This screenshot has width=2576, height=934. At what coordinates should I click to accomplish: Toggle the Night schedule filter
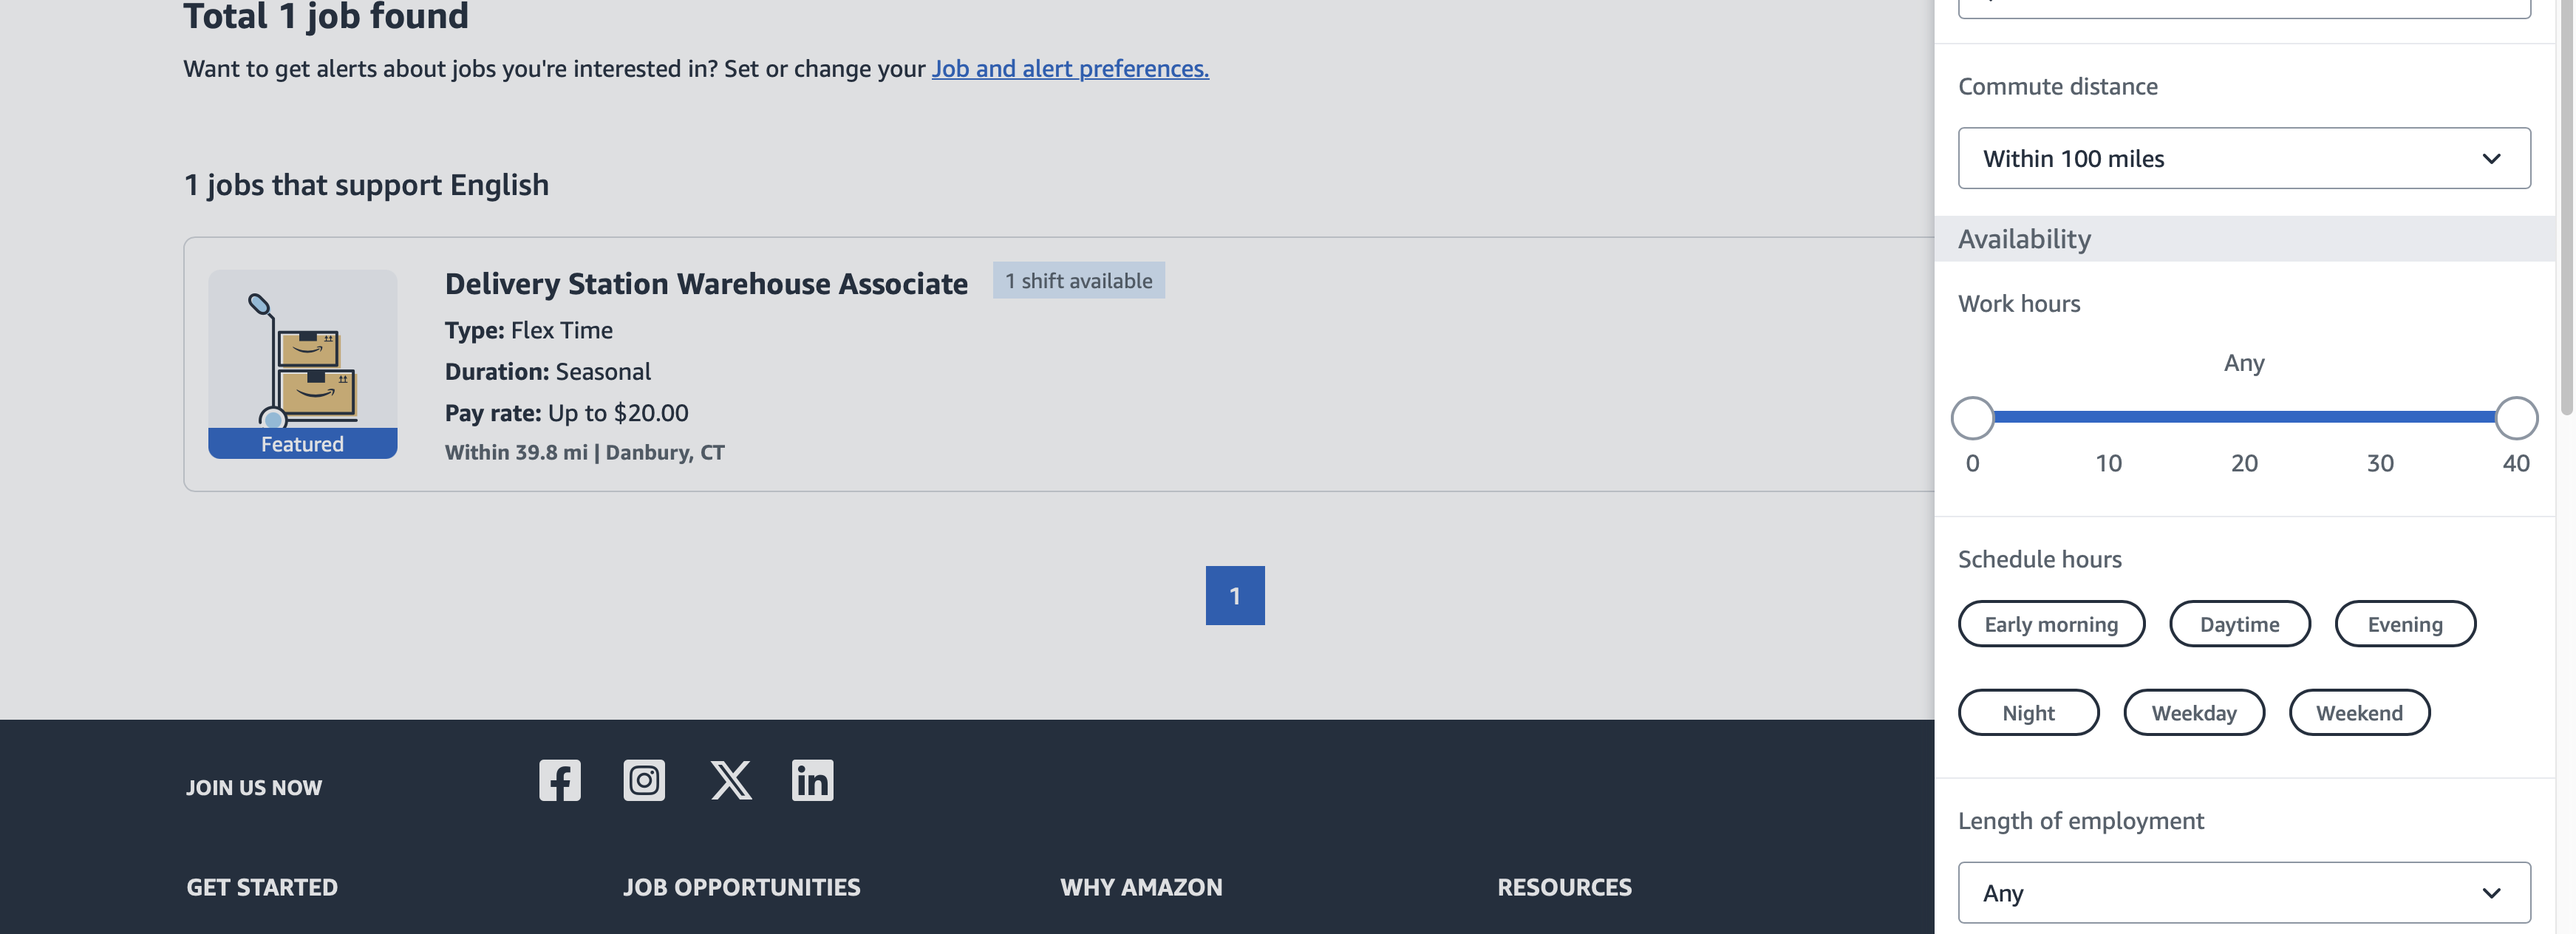(2028, 713)
